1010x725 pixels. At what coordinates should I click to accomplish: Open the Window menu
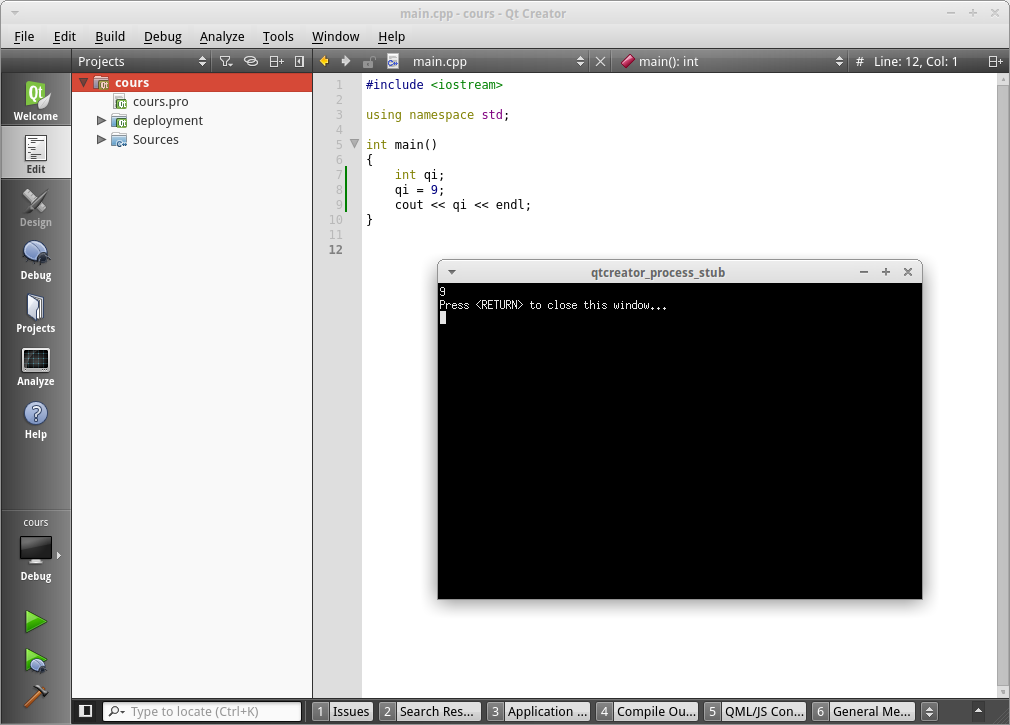click(x=335, y=37)
